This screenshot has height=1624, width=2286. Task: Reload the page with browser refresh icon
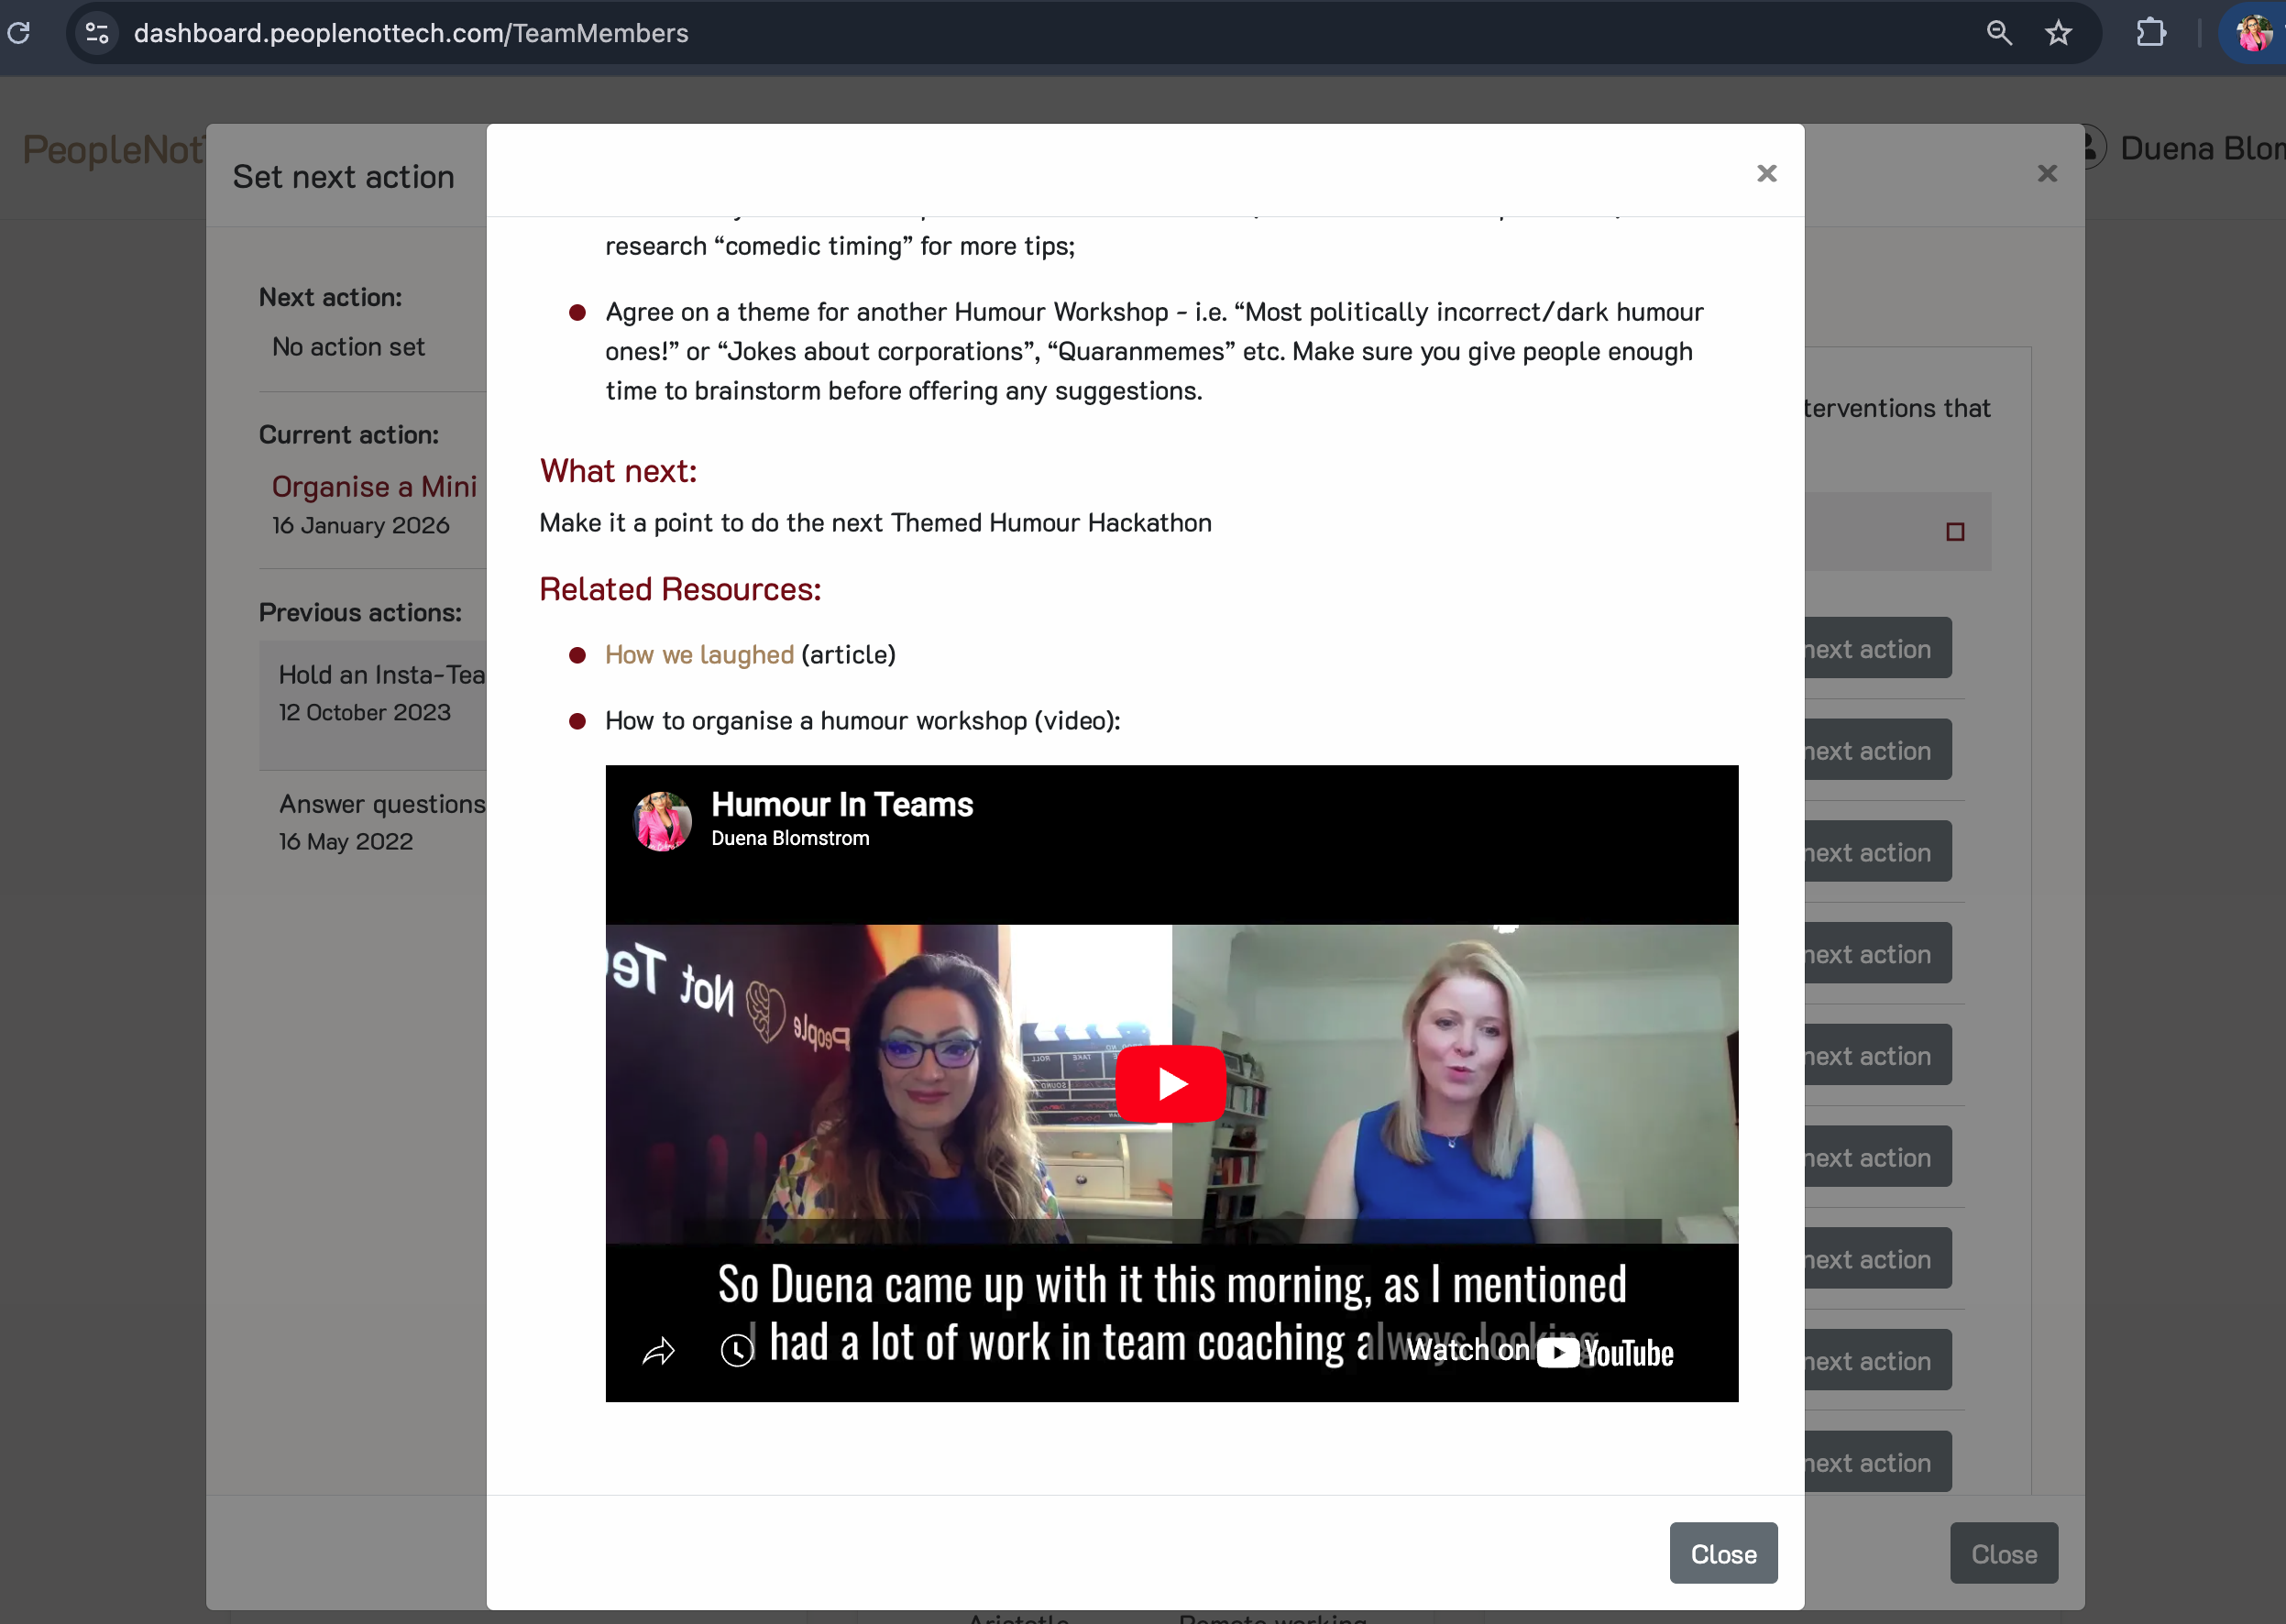19,33
